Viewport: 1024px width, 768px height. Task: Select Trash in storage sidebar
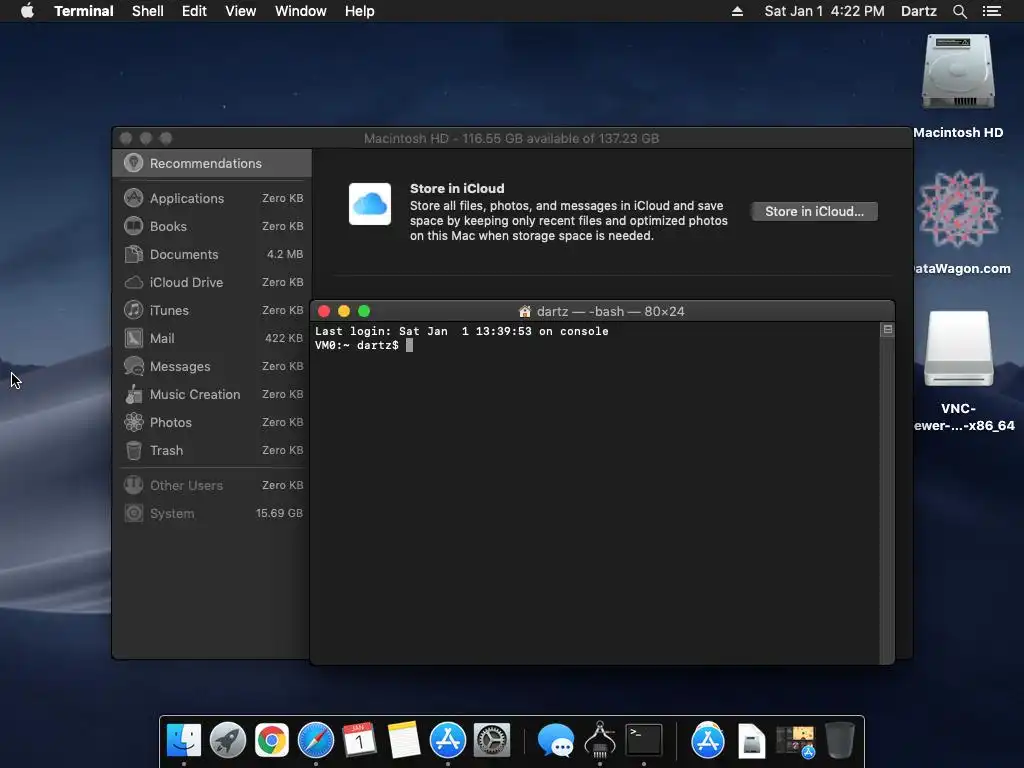212,451
